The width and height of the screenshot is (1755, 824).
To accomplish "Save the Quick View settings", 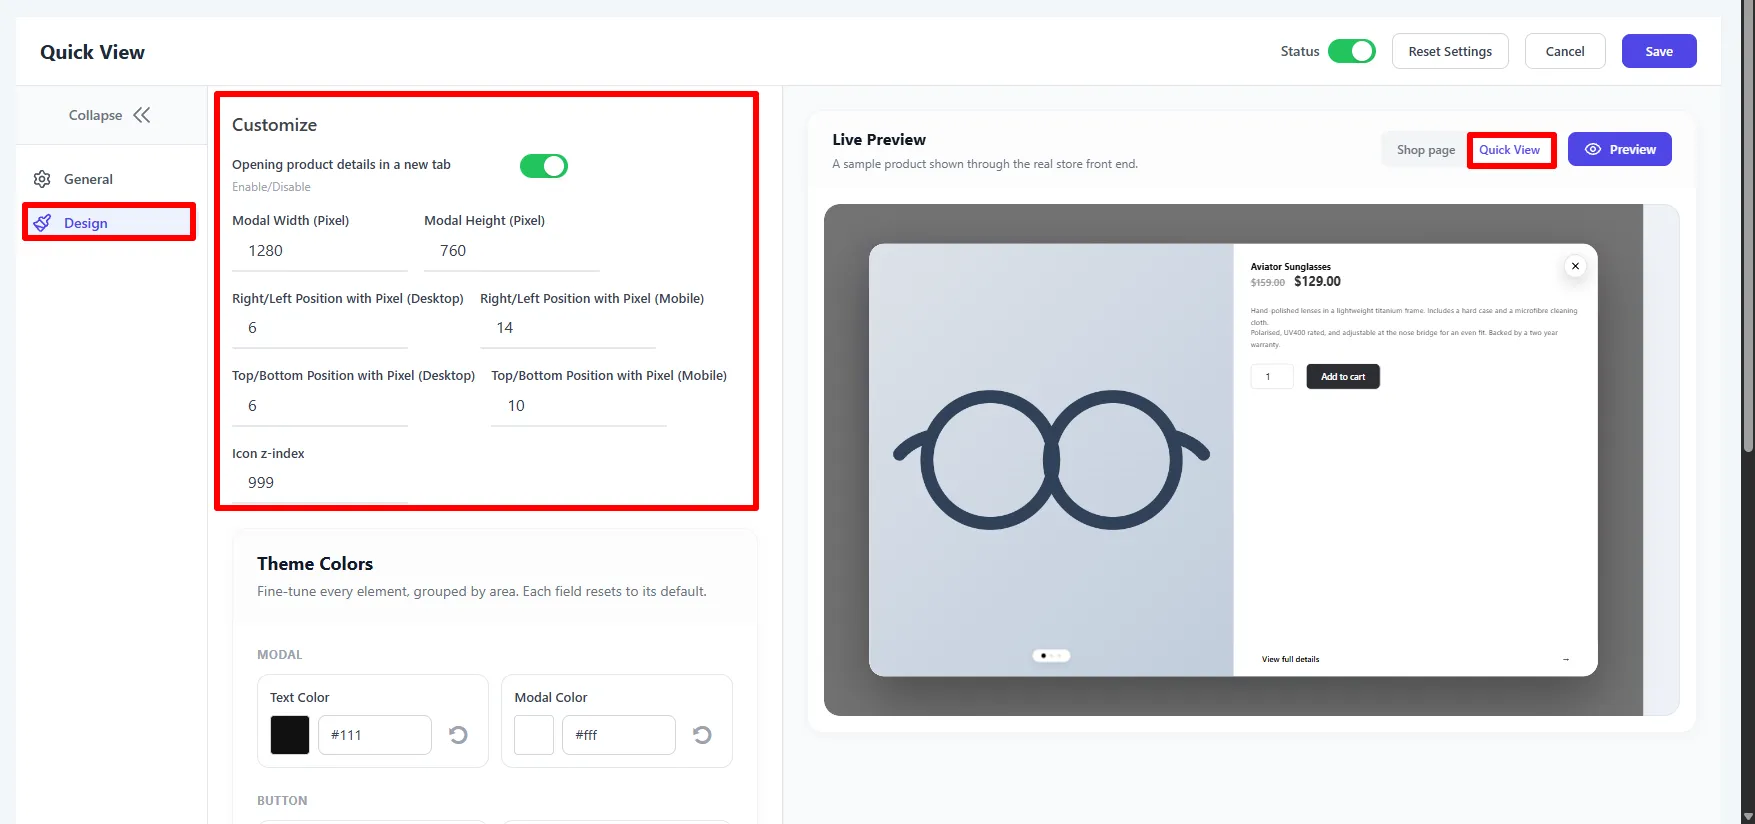I will pyautogui.click(x=1659, y=51).
